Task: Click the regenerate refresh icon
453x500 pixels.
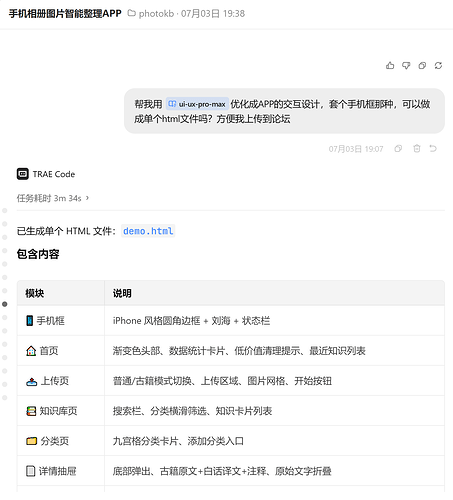Action: [x=438, y=66]
